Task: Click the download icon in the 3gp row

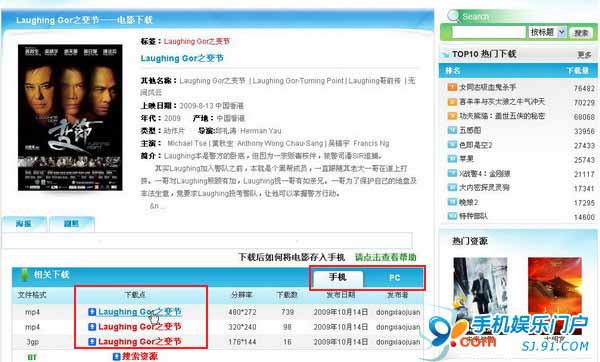Action: pyautogui.click(x=92, y=341)
